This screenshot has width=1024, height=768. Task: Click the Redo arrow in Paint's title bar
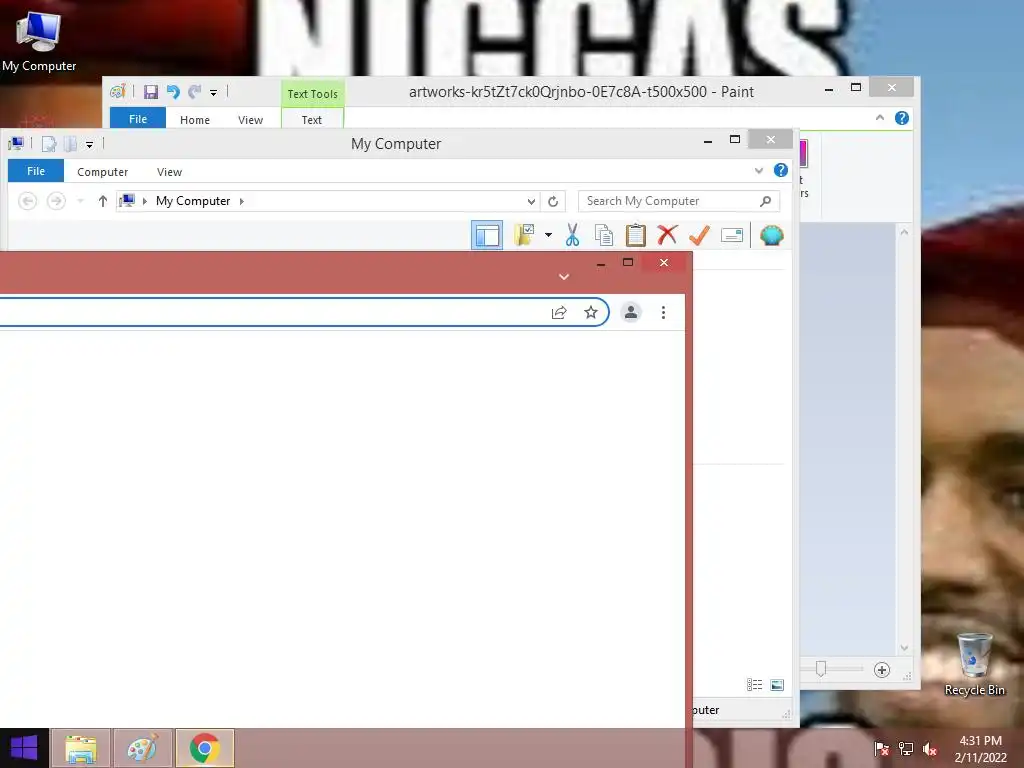click(195, 92)
